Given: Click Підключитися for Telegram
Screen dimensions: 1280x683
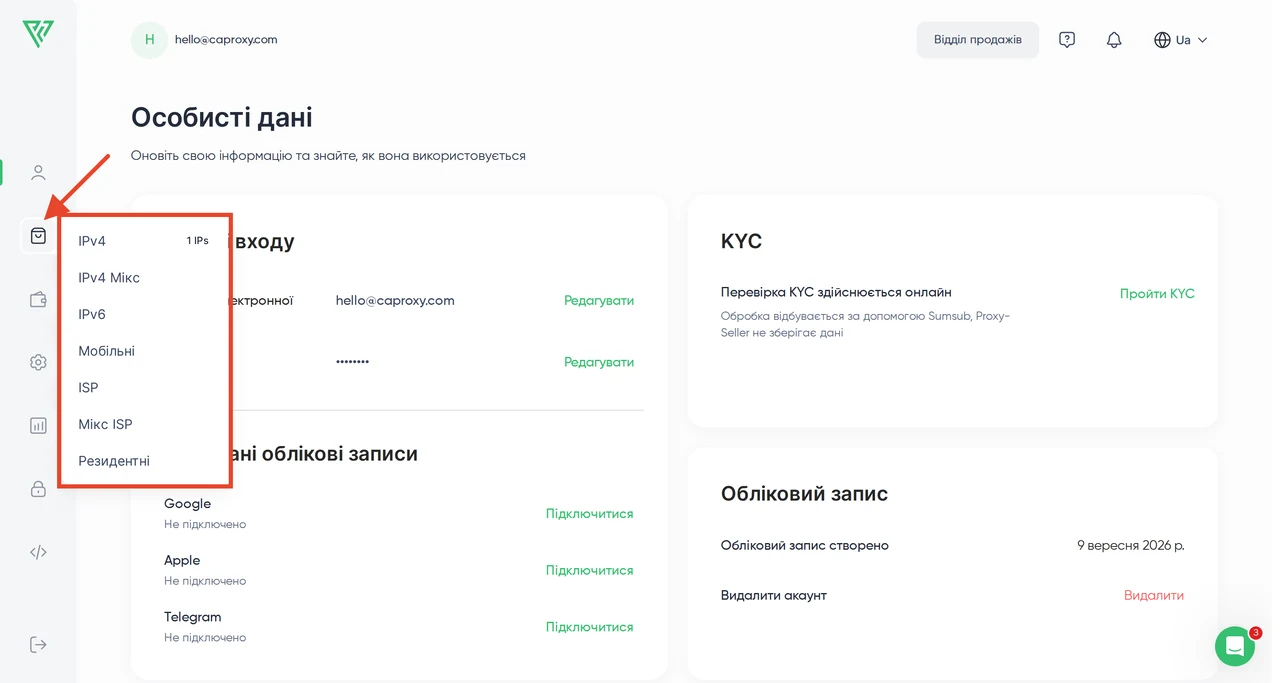Looking at the screenshot, I should click(x=589, y=627).
